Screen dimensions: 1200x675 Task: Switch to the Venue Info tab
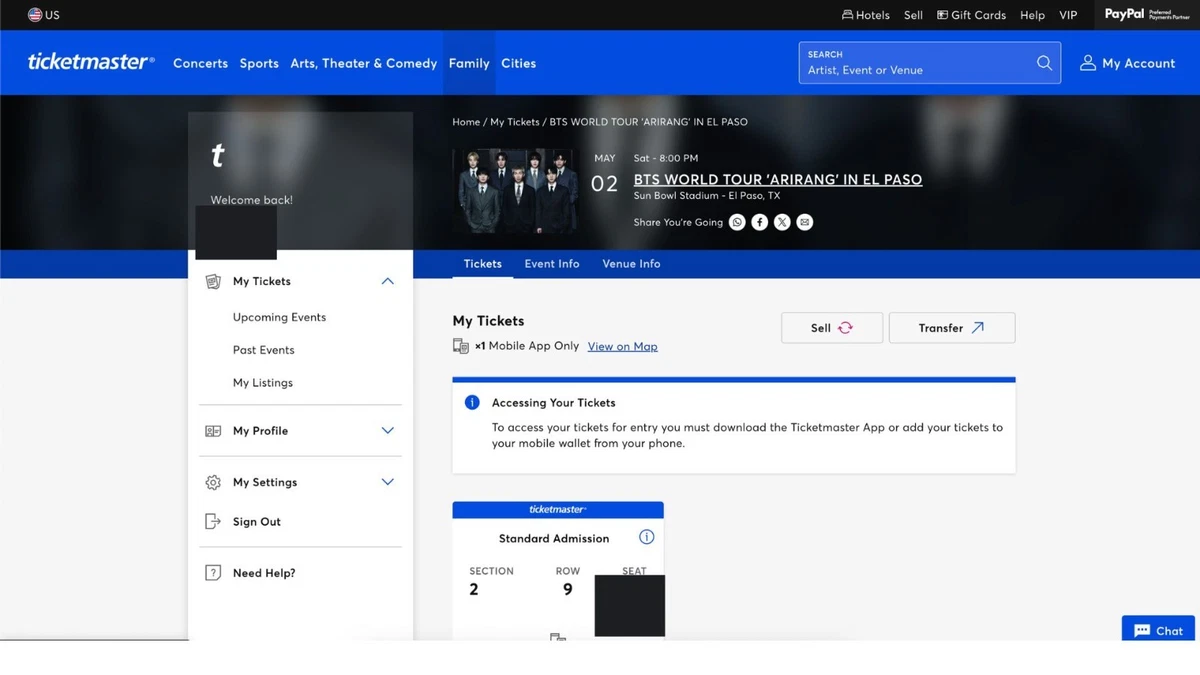[631, 264]
